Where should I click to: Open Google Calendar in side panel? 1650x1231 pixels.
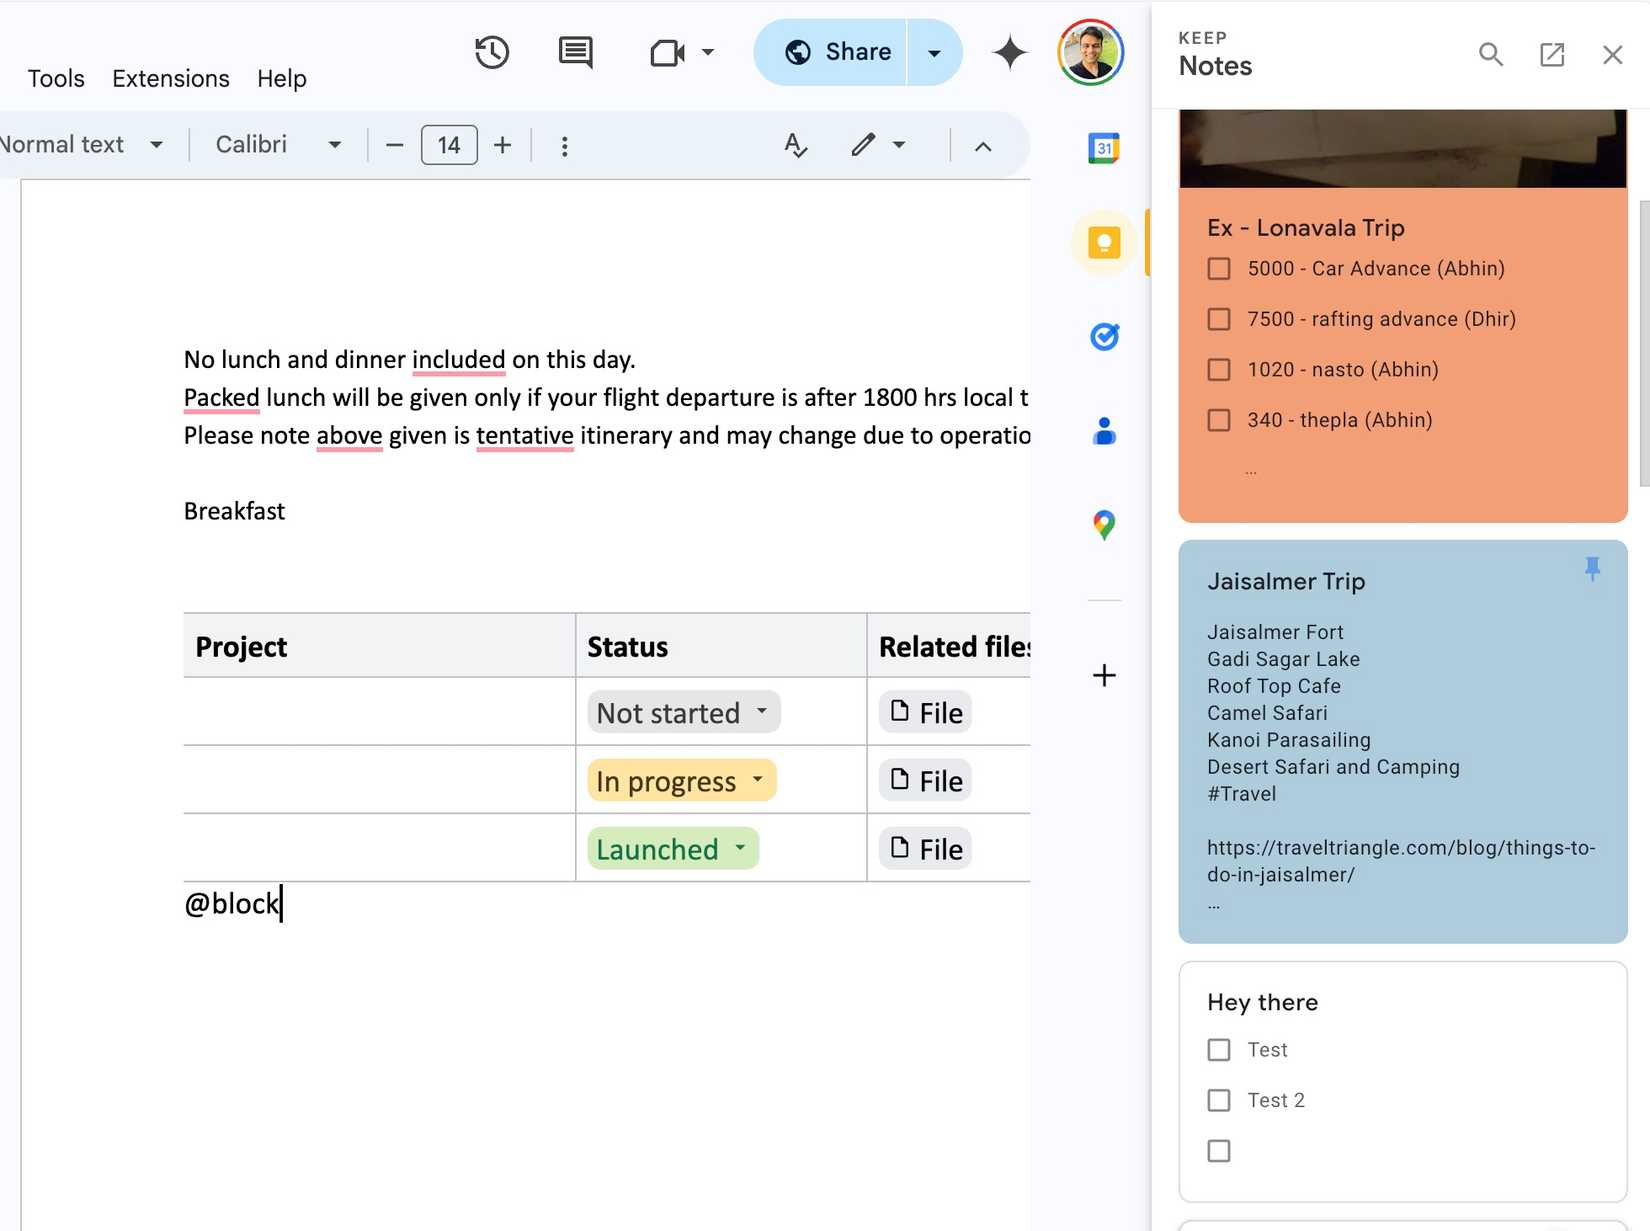click(1104, 148)
